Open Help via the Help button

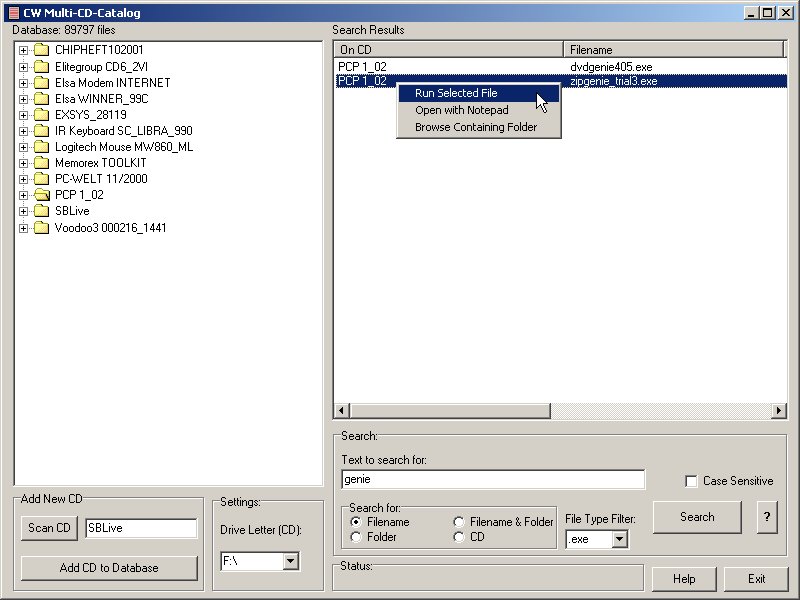[684, 579]
